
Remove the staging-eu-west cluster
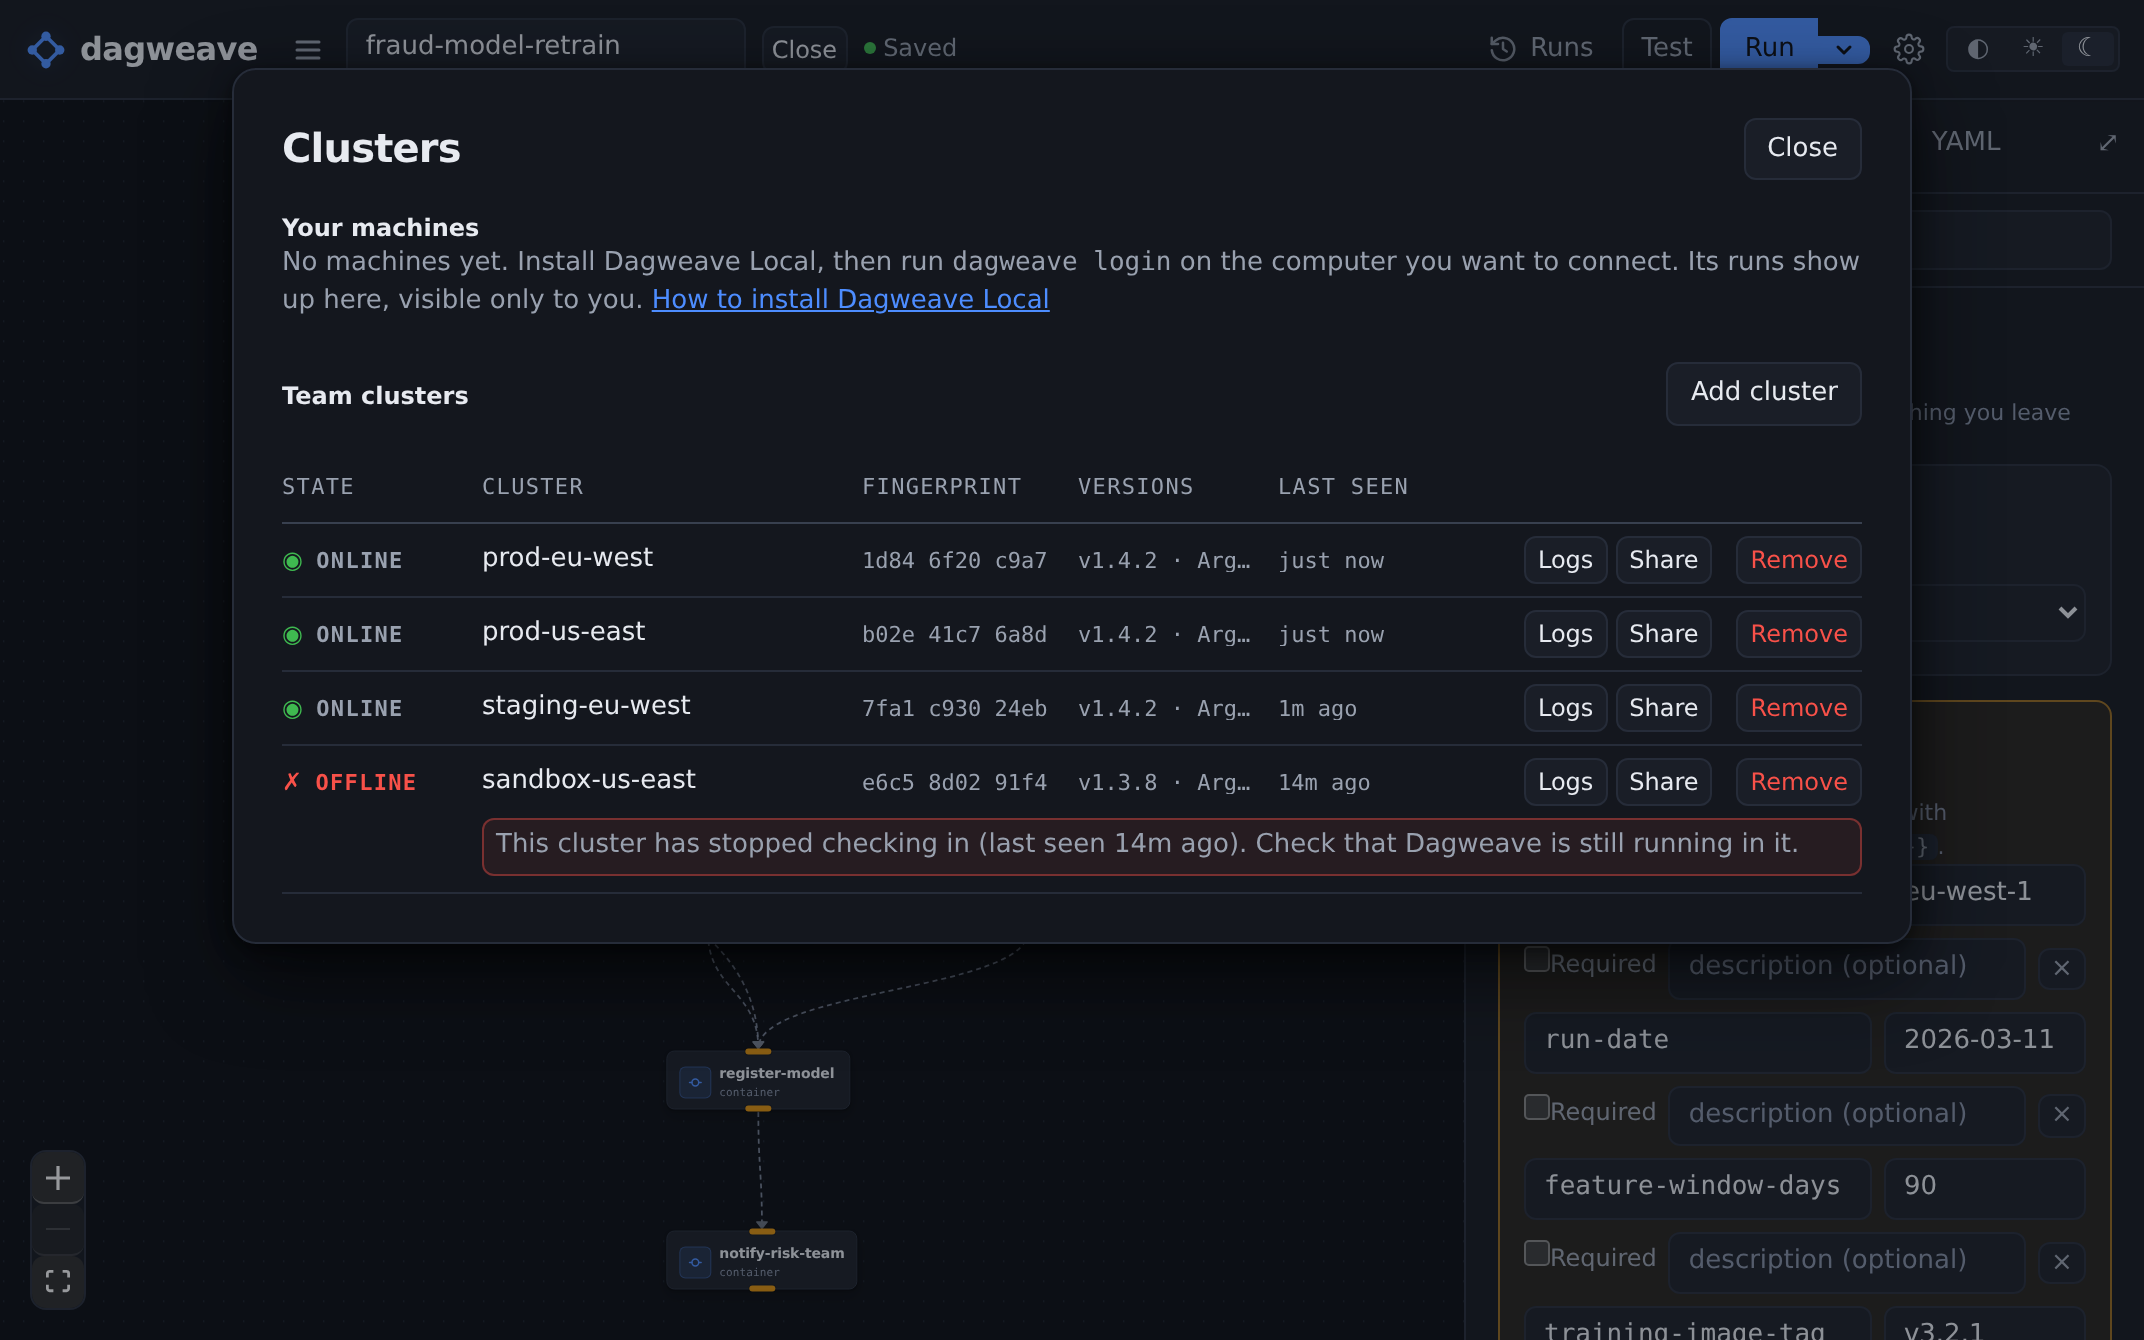tap(1798, 708)
